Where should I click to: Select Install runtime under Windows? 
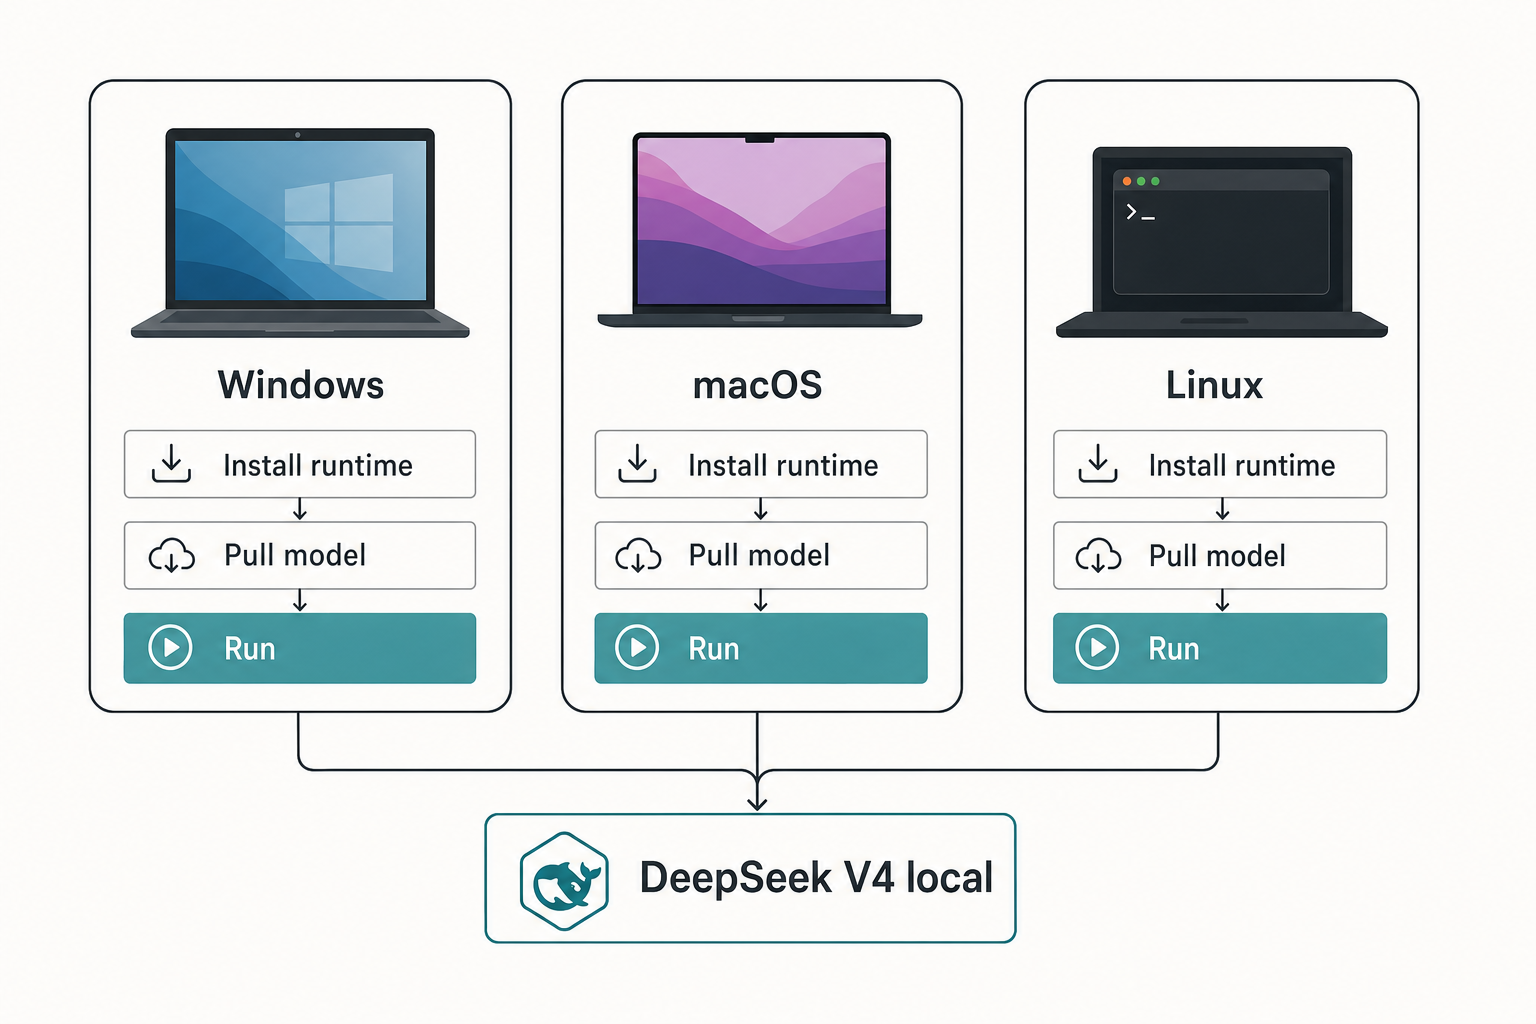300,464
